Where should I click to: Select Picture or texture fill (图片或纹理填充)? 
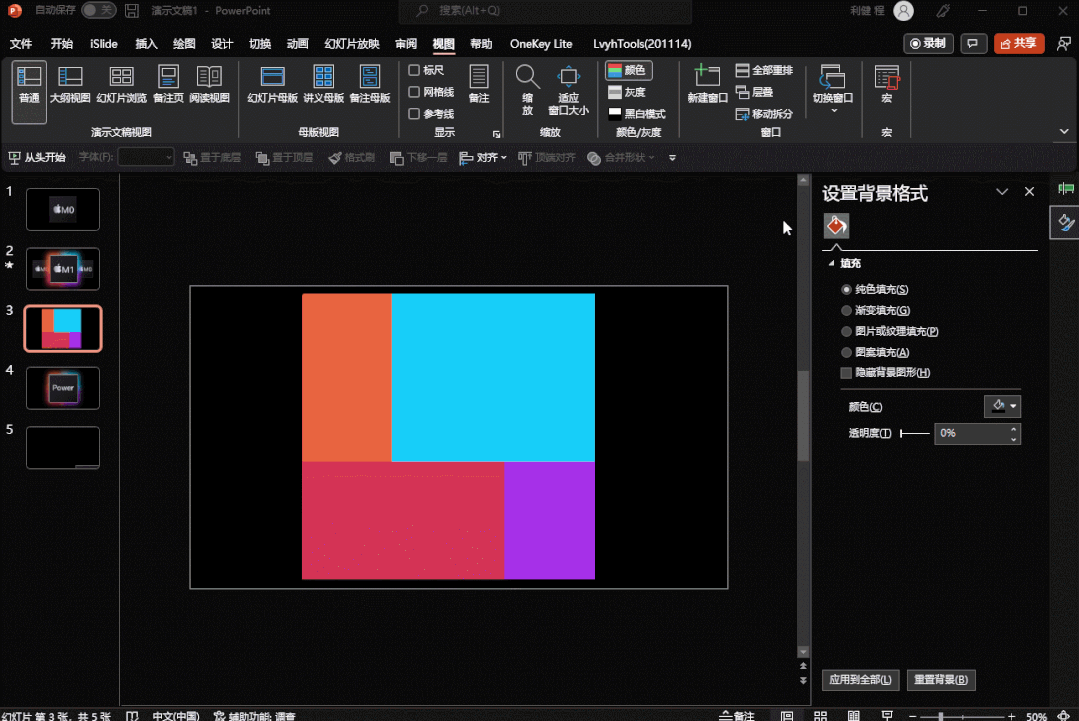click(846, 331)
